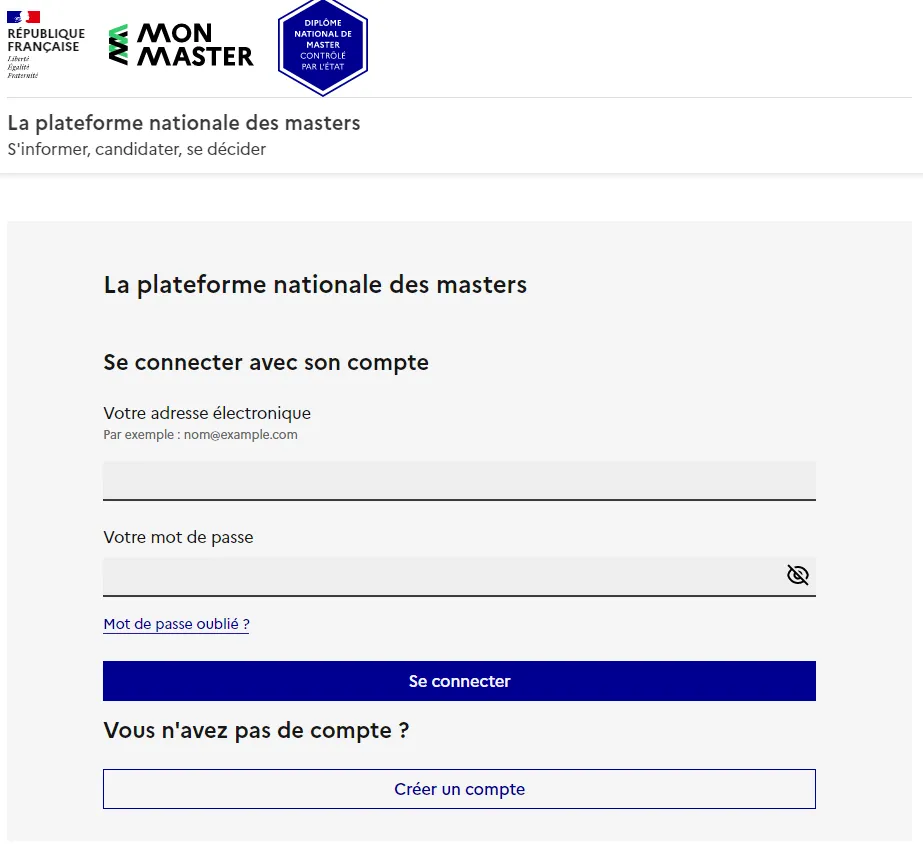
Task: Toggle password visibility eye icon
Action: pos(798,575)
